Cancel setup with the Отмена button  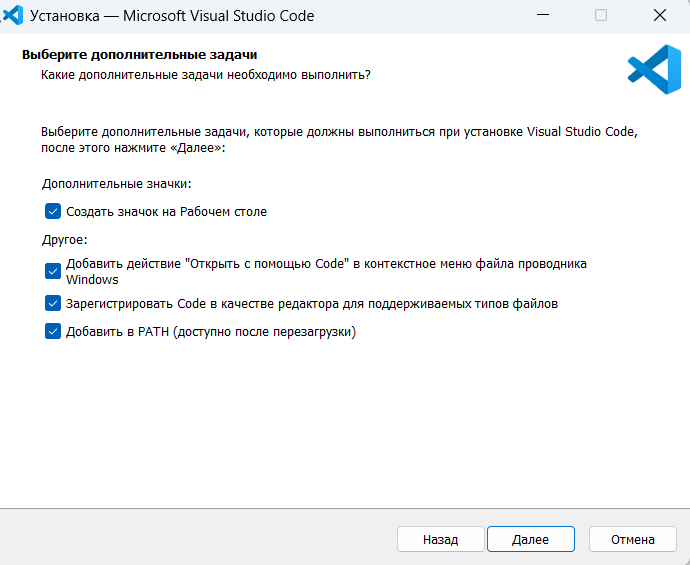pyautogui.click(x=632, y=539)
